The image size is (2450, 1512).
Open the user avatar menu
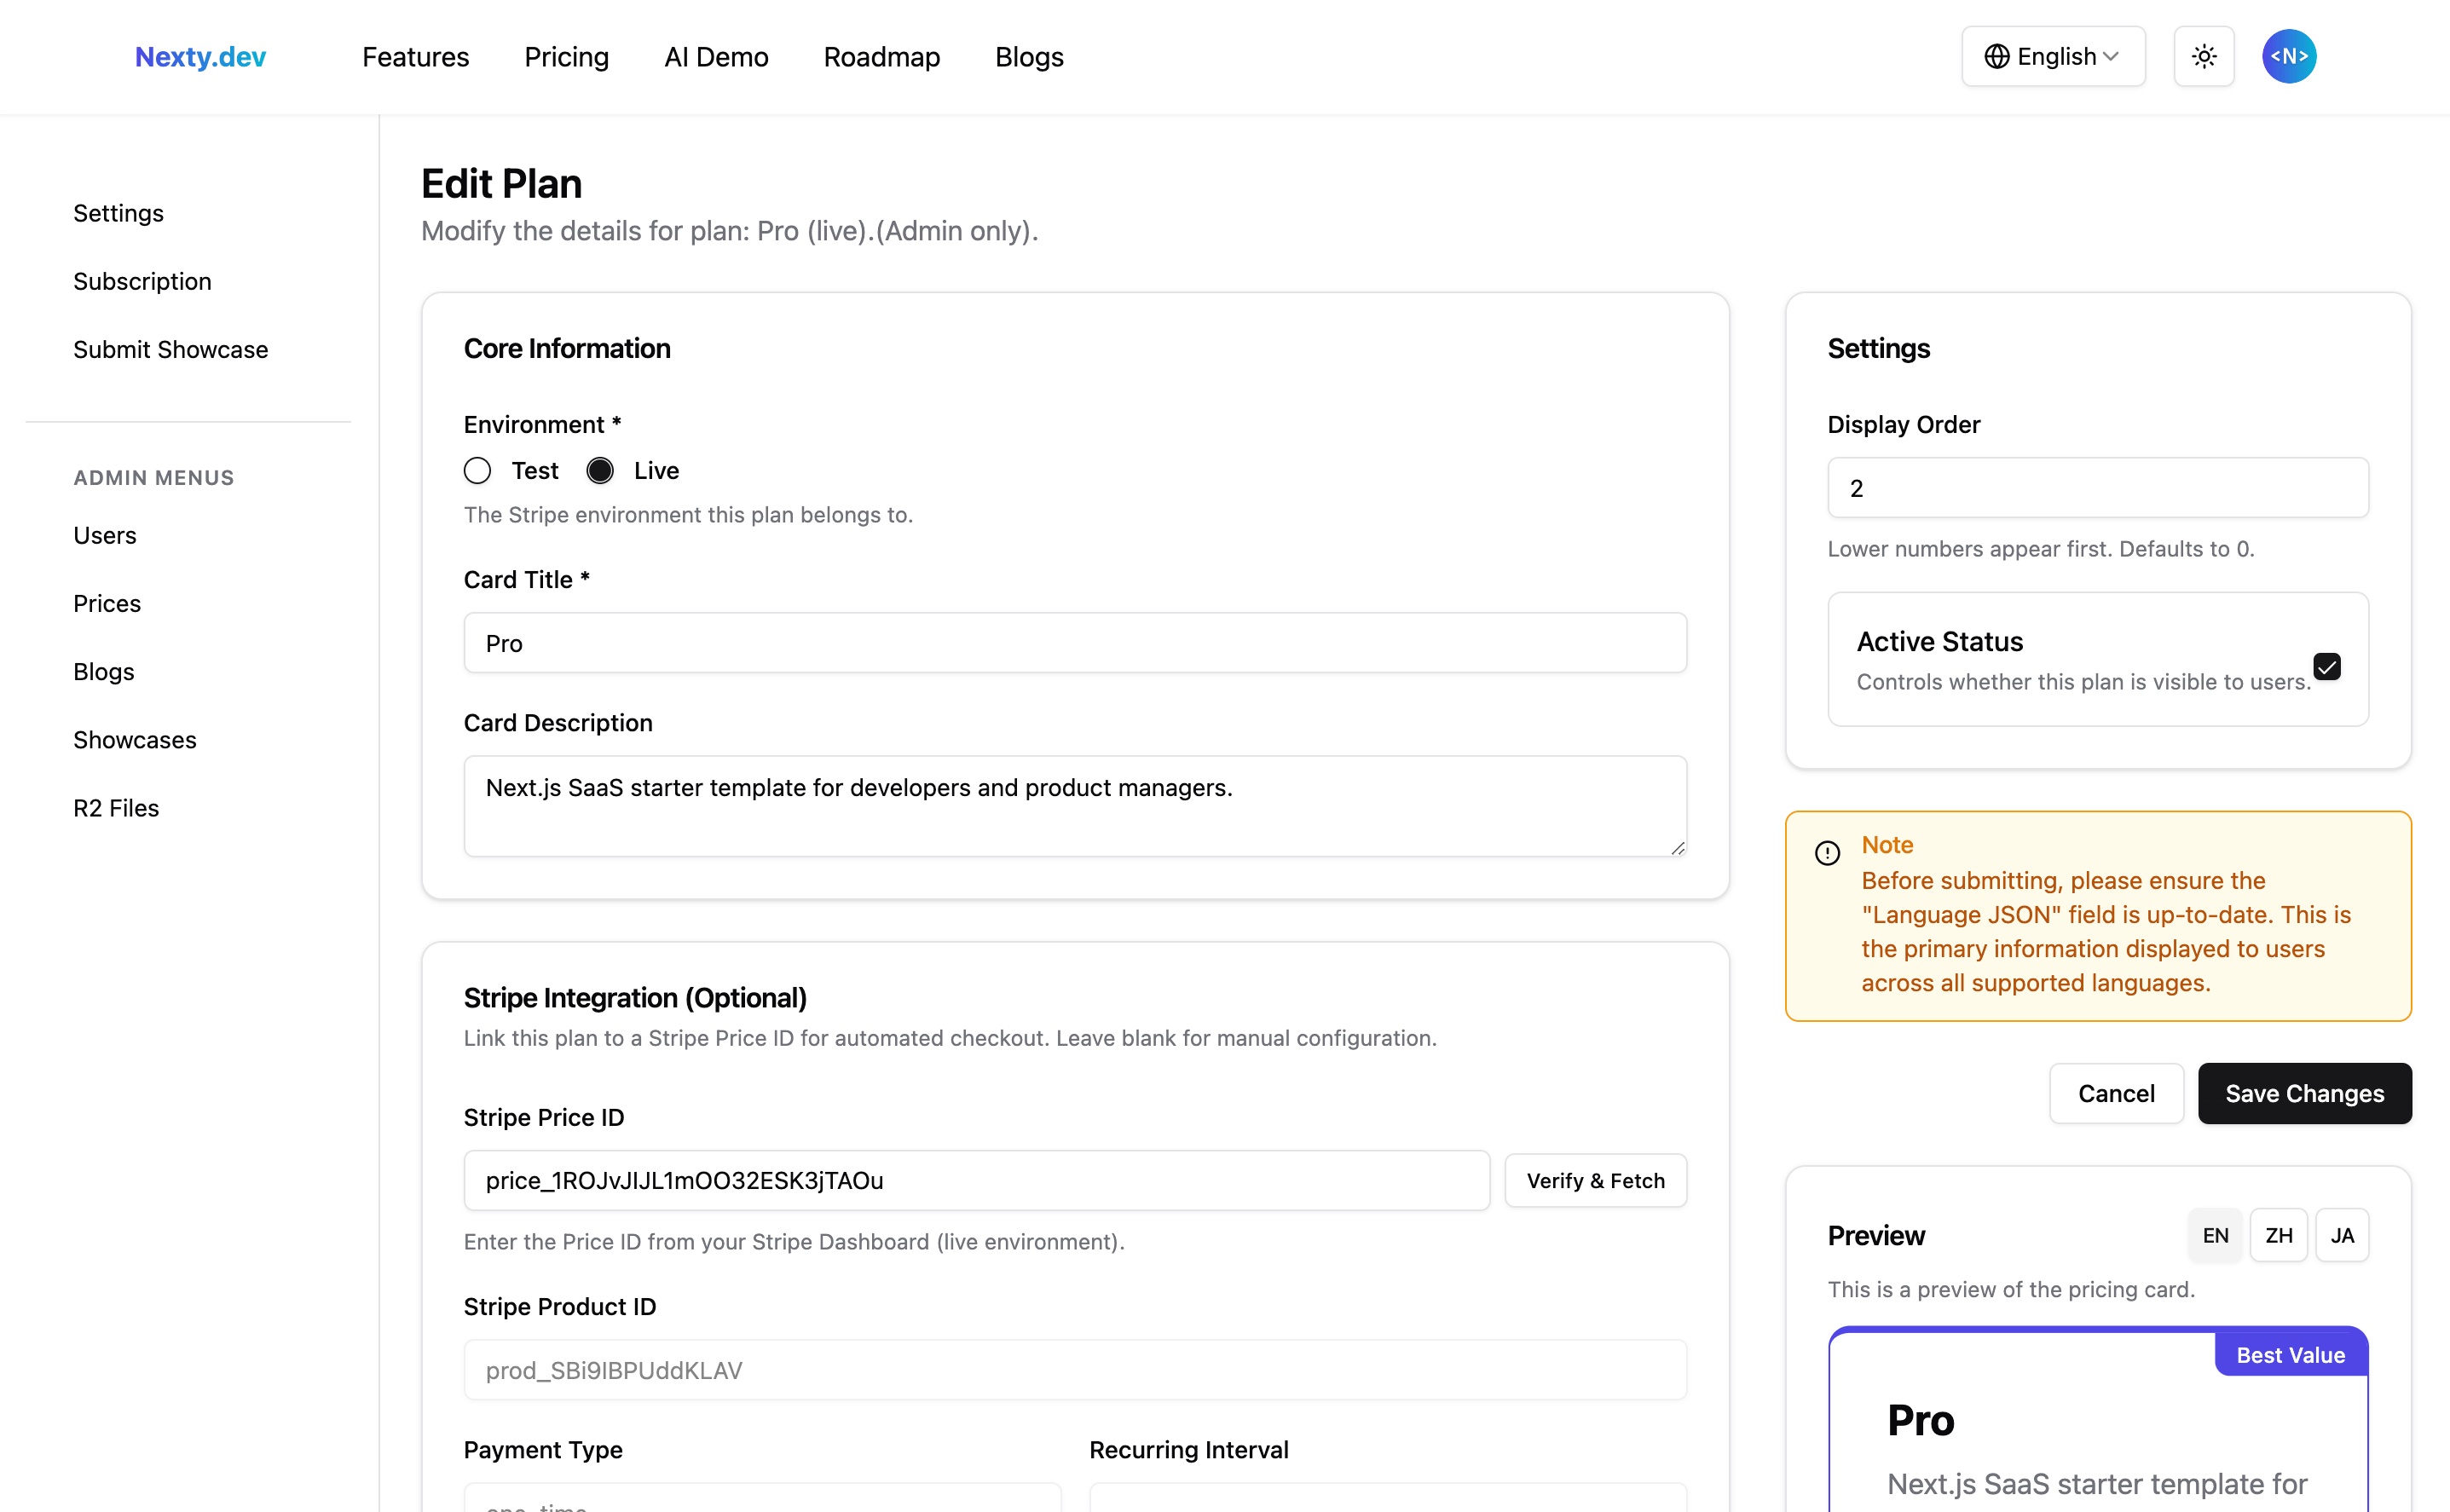tap(2288, 57)
